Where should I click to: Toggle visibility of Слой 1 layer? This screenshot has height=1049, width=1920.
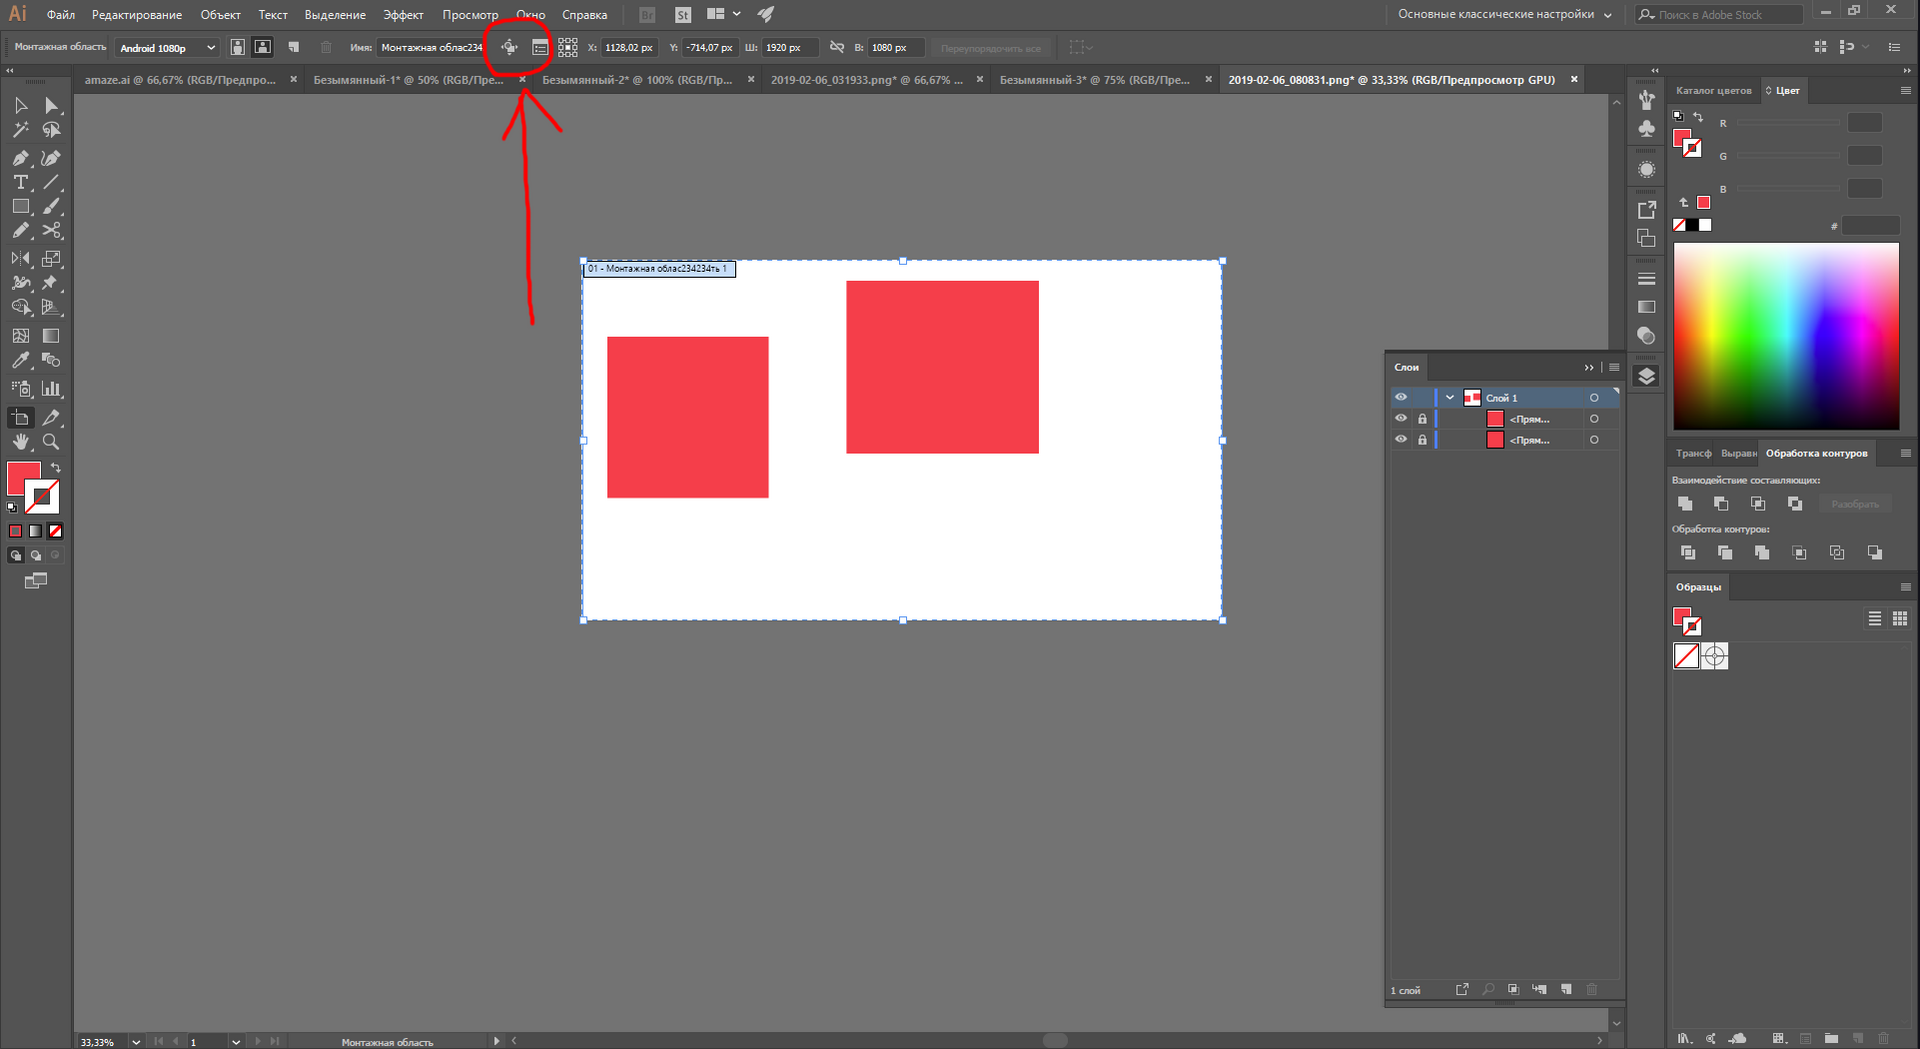[1401, 398]
